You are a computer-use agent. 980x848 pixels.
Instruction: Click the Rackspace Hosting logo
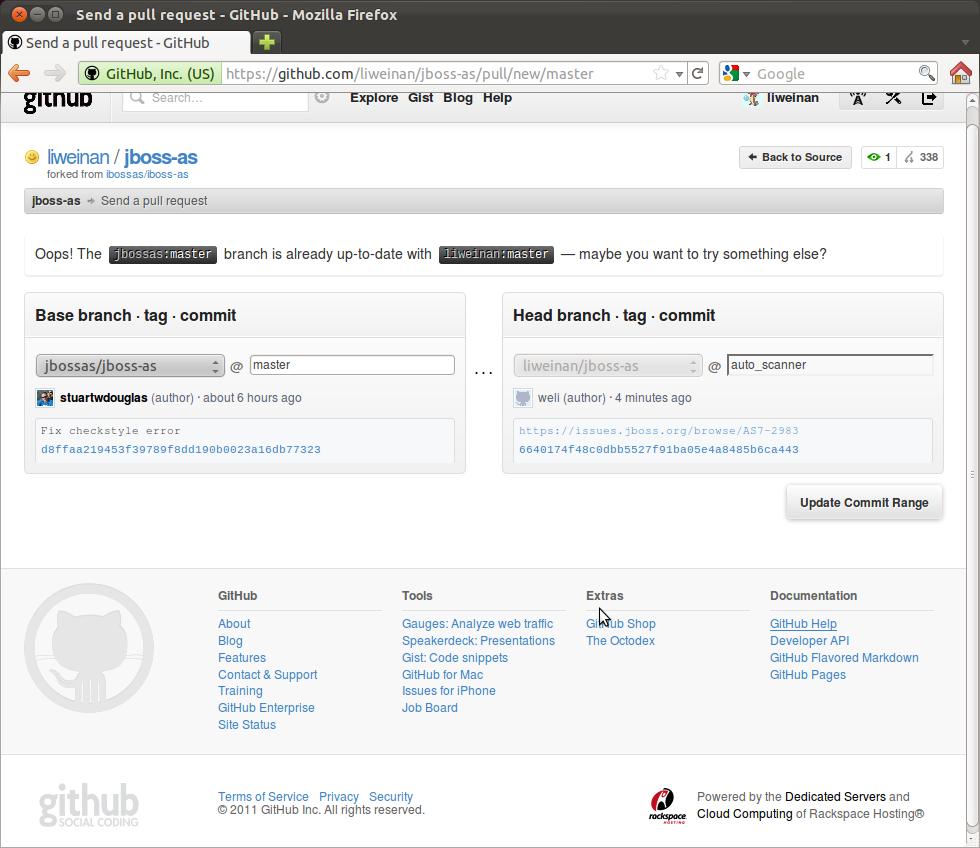(667, 806)
